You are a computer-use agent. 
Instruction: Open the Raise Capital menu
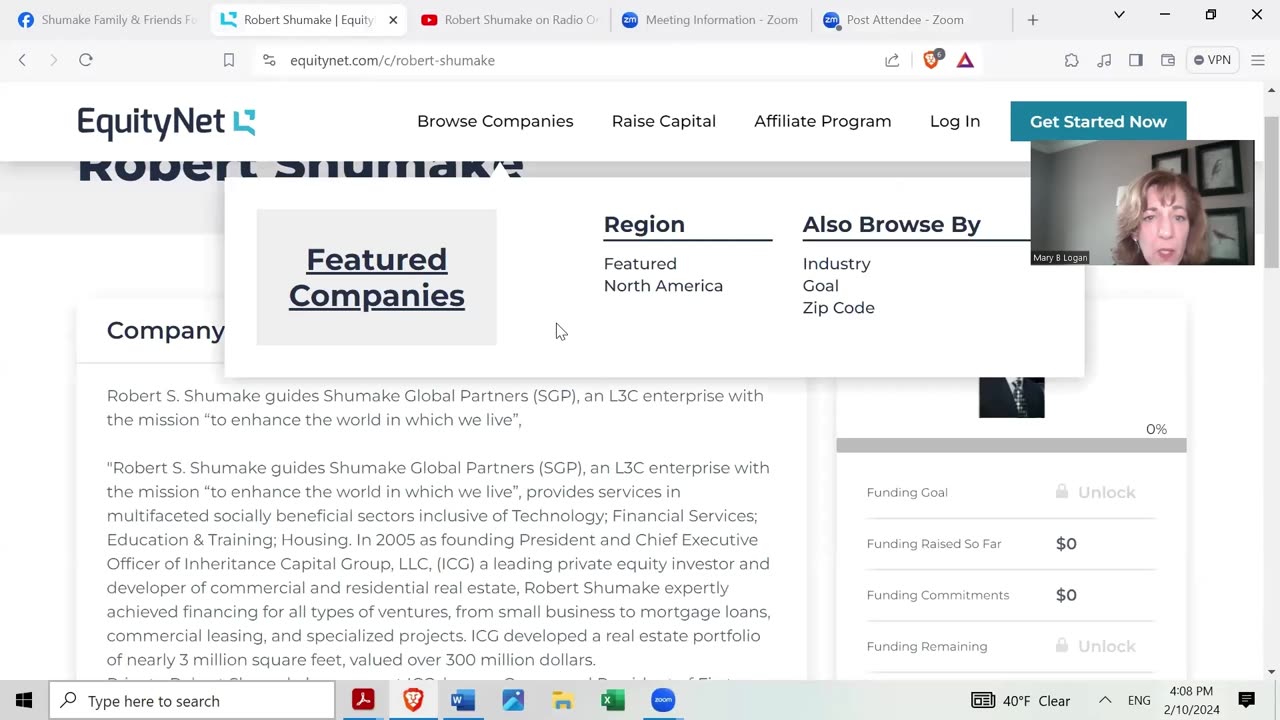(x=664, y=121)
